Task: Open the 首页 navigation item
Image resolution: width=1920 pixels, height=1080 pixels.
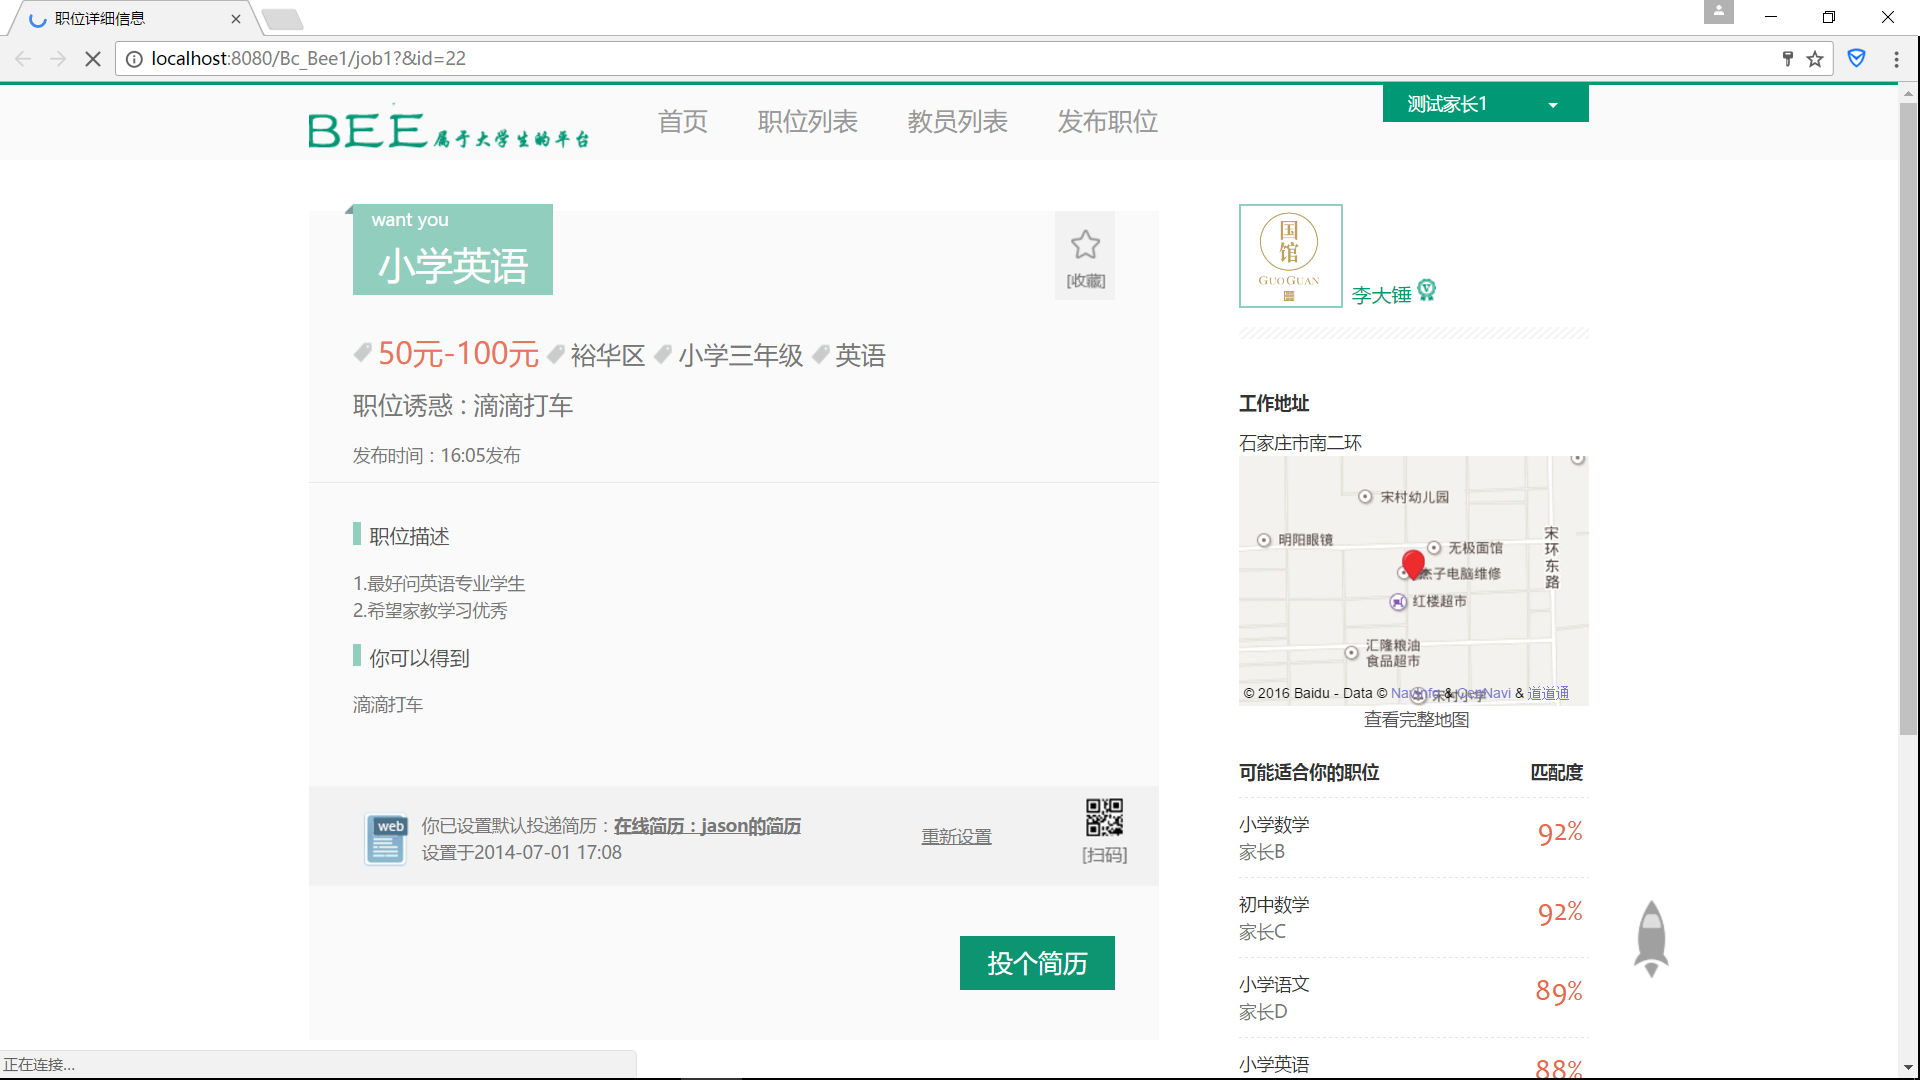Action: point(682,122)
